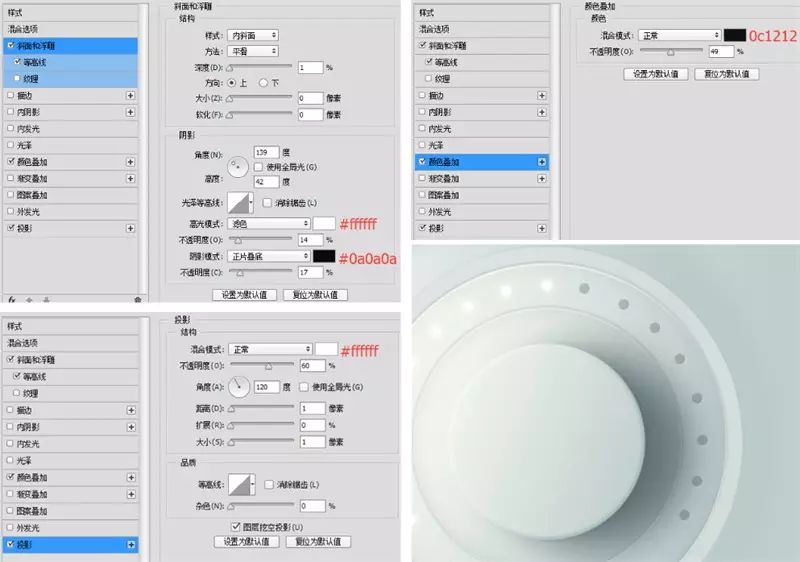Select the 上 direction radio button
This screenshot has height=562, width=800.
click(x=232, y=83)
